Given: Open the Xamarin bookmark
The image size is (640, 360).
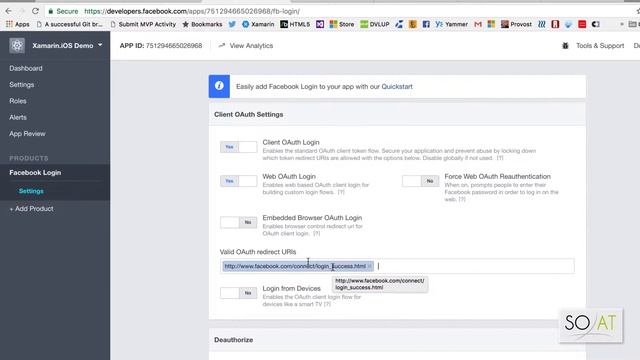Looking at the screenshot, I should [258, 24].
